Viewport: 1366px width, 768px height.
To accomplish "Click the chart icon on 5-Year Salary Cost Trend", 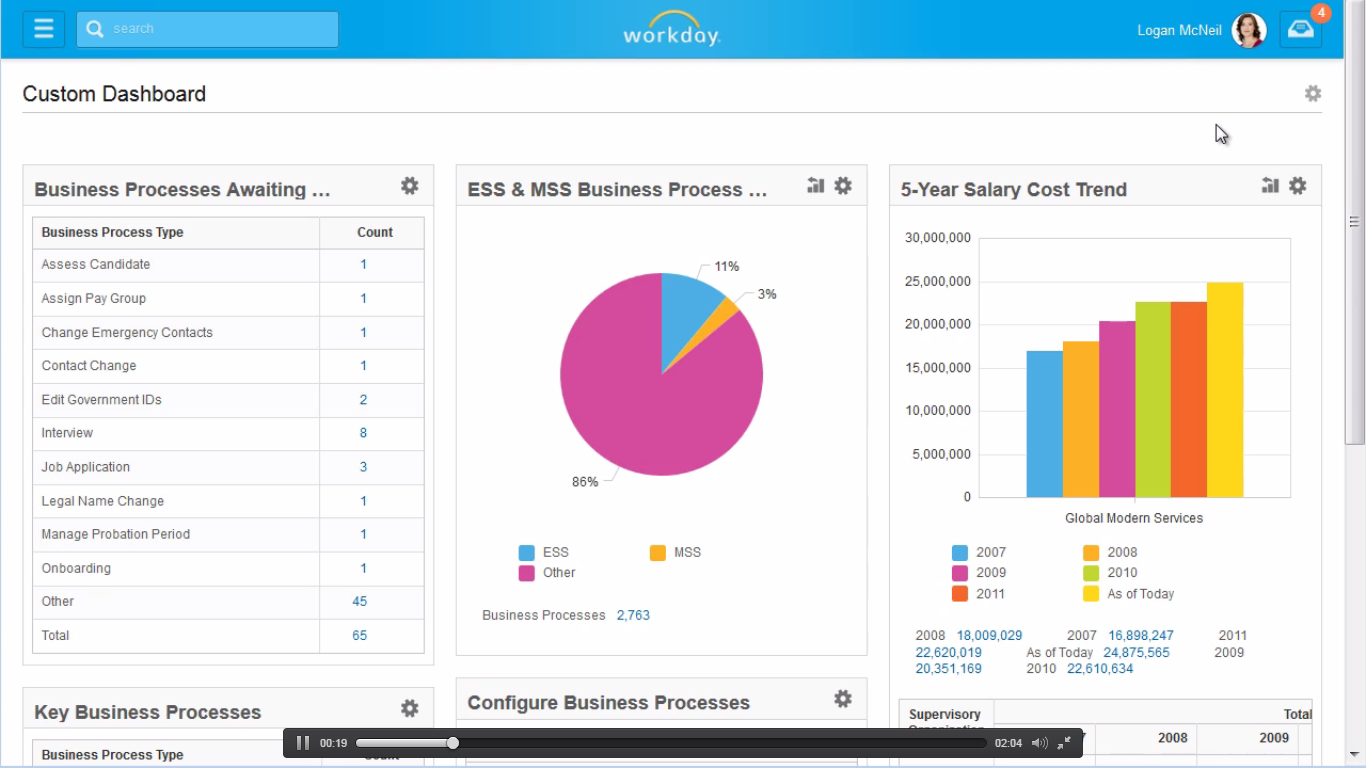I will tap(1269, 185).
